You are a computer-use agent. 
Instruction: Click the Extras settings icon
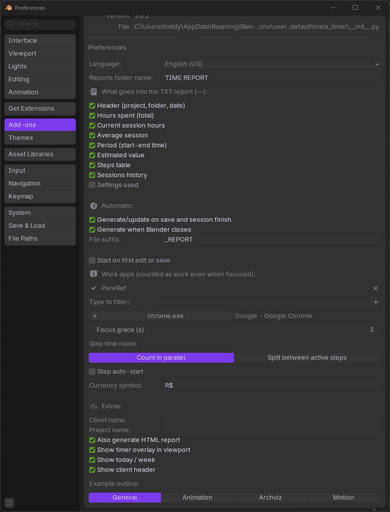click(94, 406)
